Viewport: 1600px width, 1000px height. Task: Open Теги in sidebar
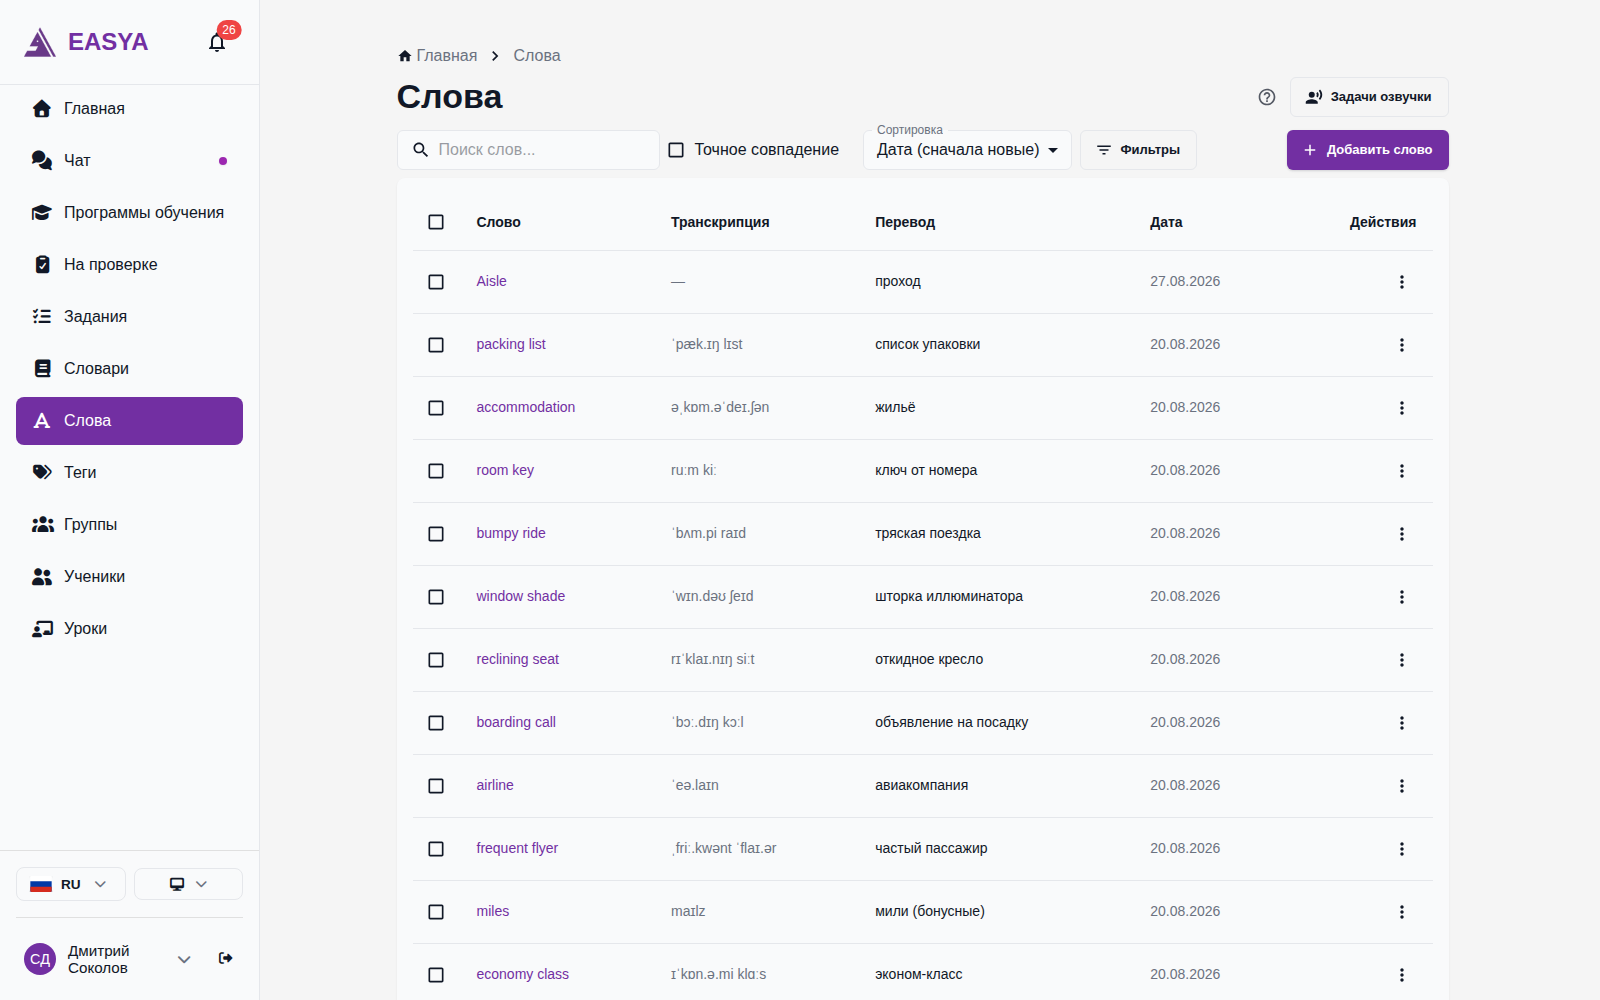[129, 473]
